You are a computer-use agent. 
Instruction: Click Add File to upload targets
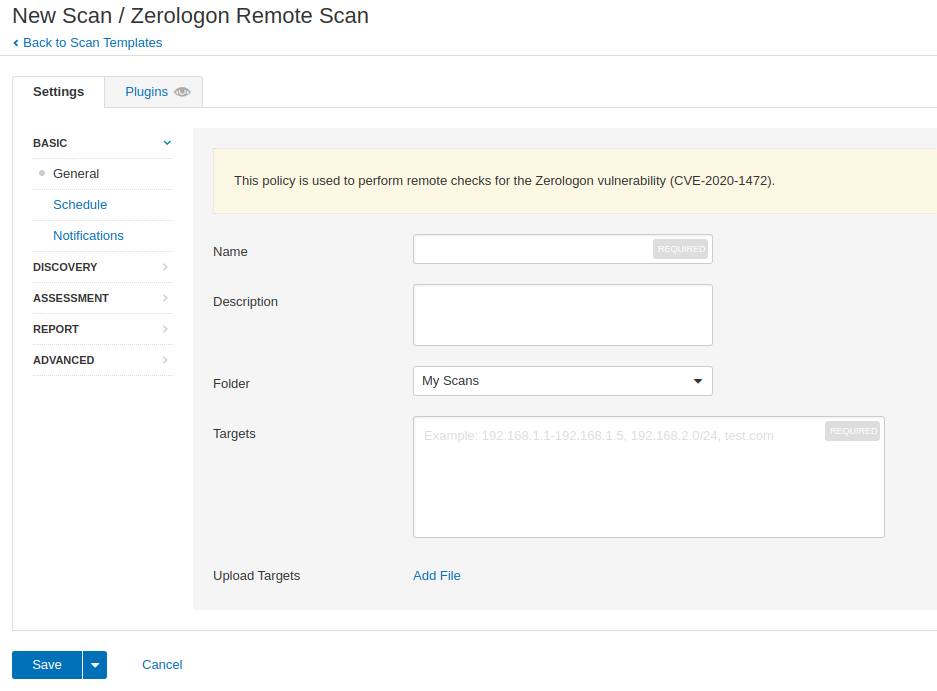coord(437,576)
